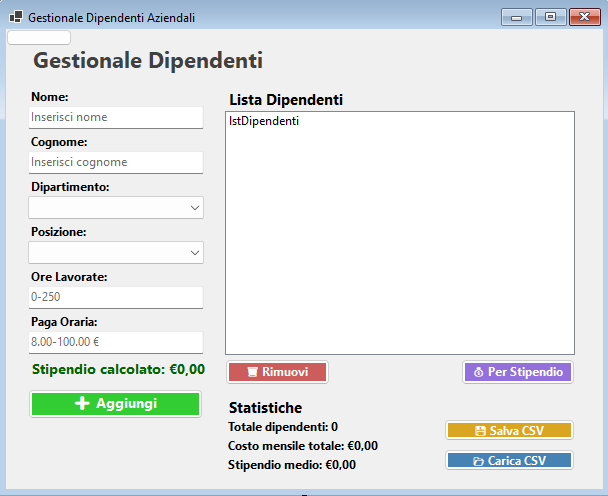Click the Aggiungi button

(x=116, y=404)
